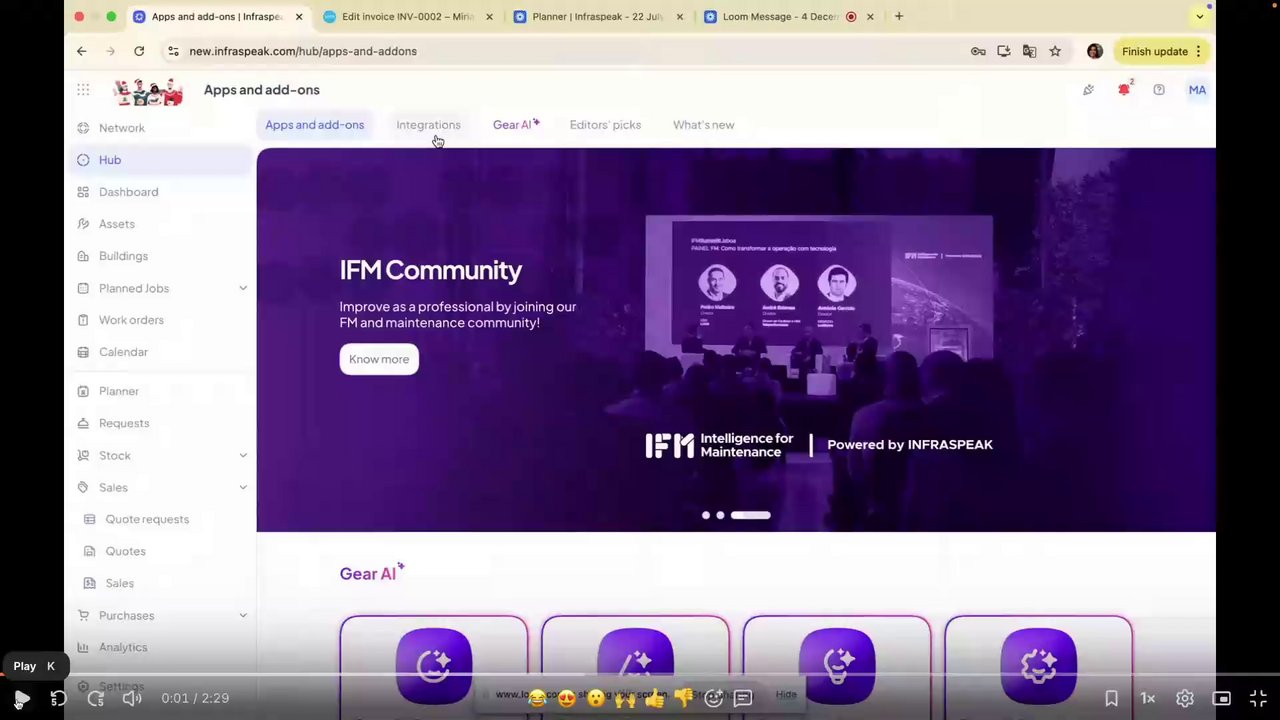
Task: Play the Loom video
Action: pos(22,698)
